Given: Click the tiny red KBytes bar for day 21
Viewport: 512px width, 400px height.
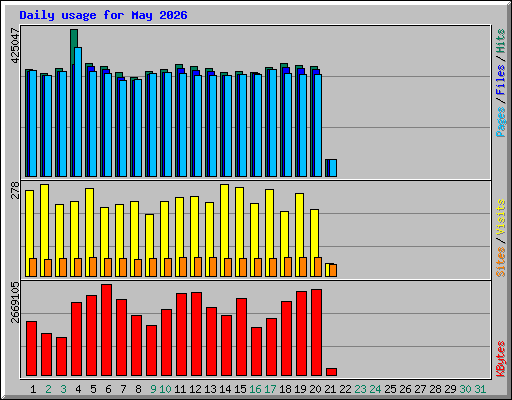Looking at the screenshot, I should click(332, 372).
